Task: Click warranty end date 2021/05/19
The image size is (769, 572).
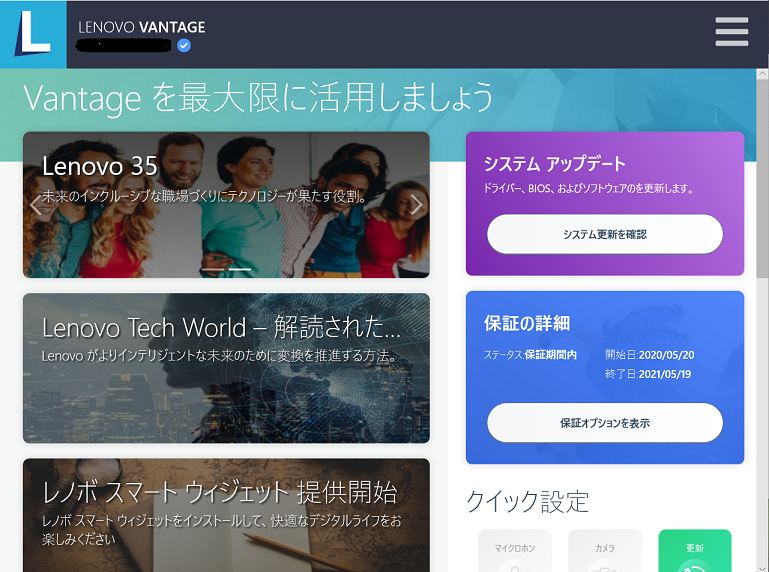Action: pos(665,374)
